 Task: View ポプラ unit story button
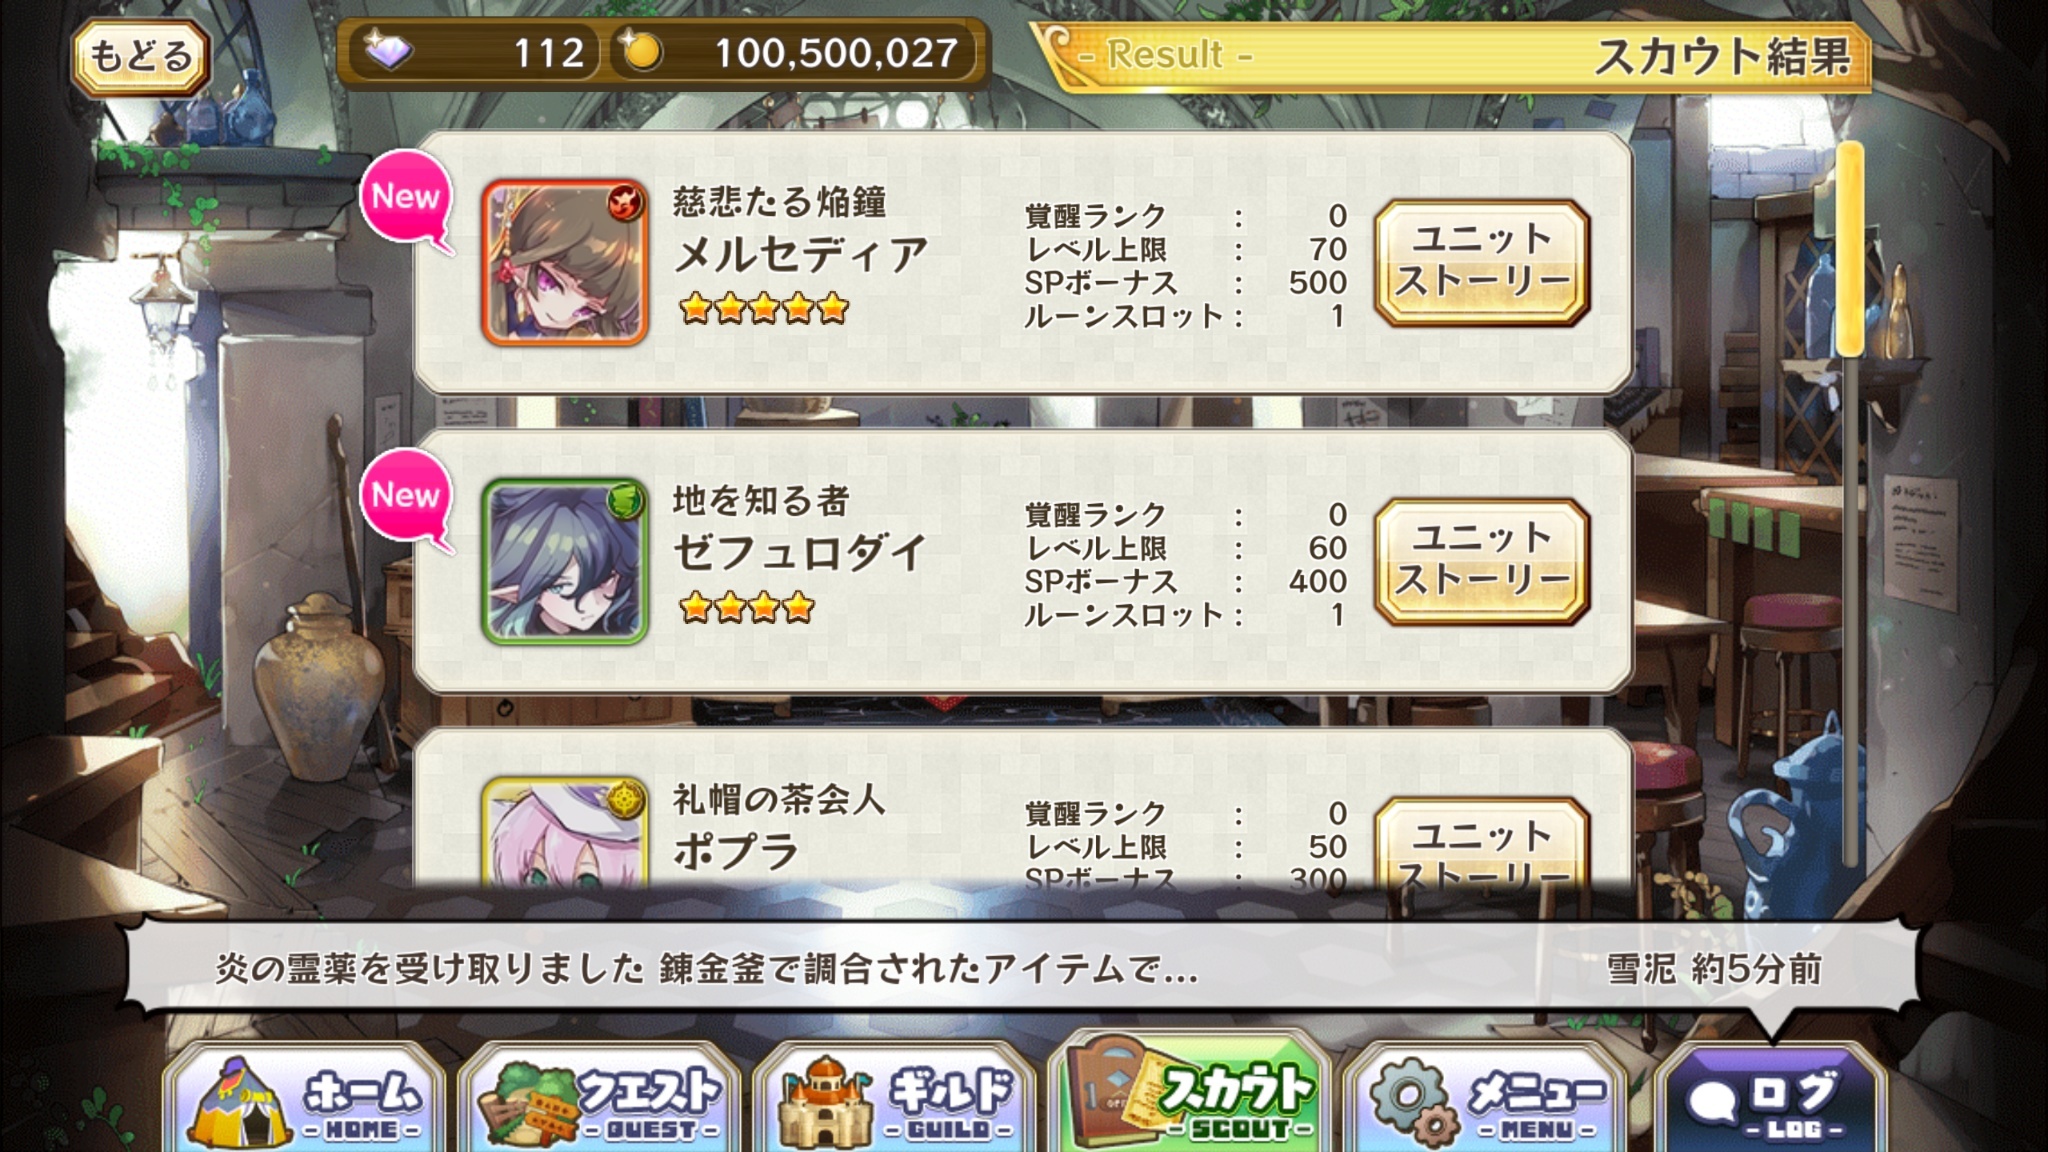pyautogui.click(x=1482, y=842)
